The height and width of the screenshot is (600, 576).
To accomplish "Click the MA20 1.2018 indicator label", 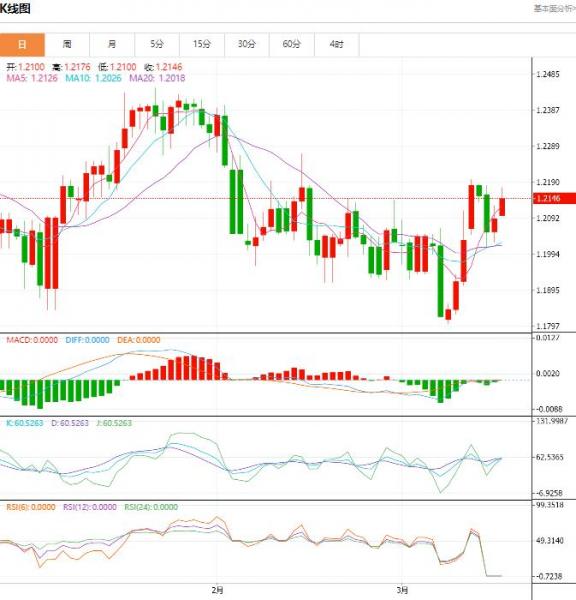I will [x=157, y=78].
